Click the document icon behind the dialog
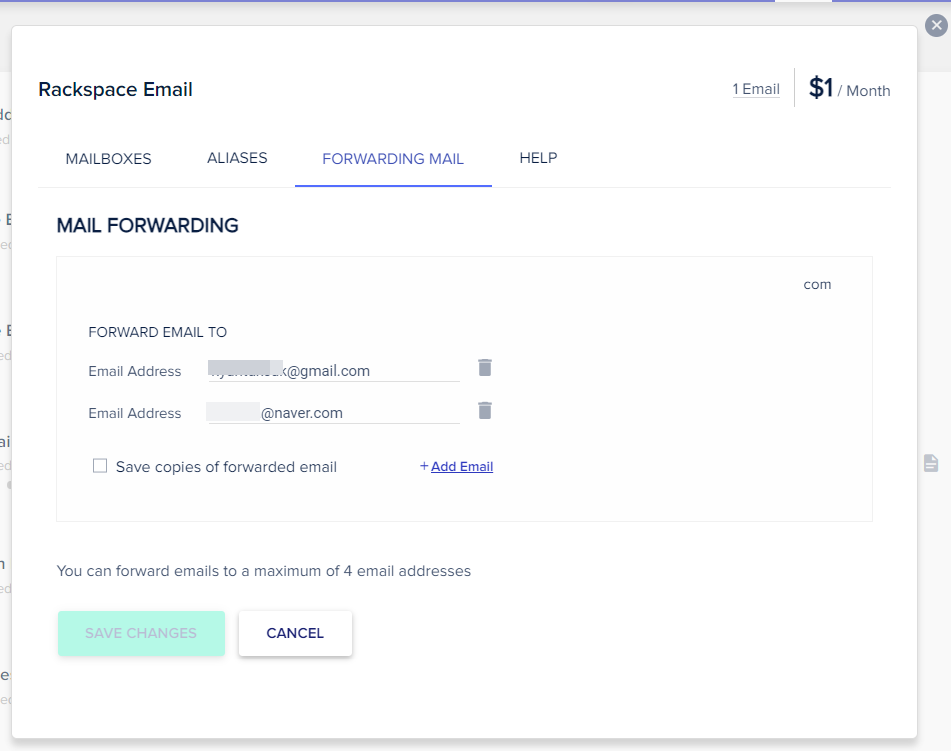The width and height of the screenshot is (951, 751). (x=931, y=463)
